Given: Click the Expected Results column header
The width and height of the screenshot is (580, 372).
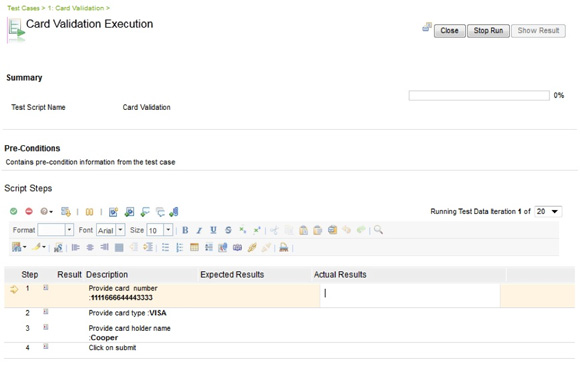Looking at the screenshot, I should tap(232, 275).
